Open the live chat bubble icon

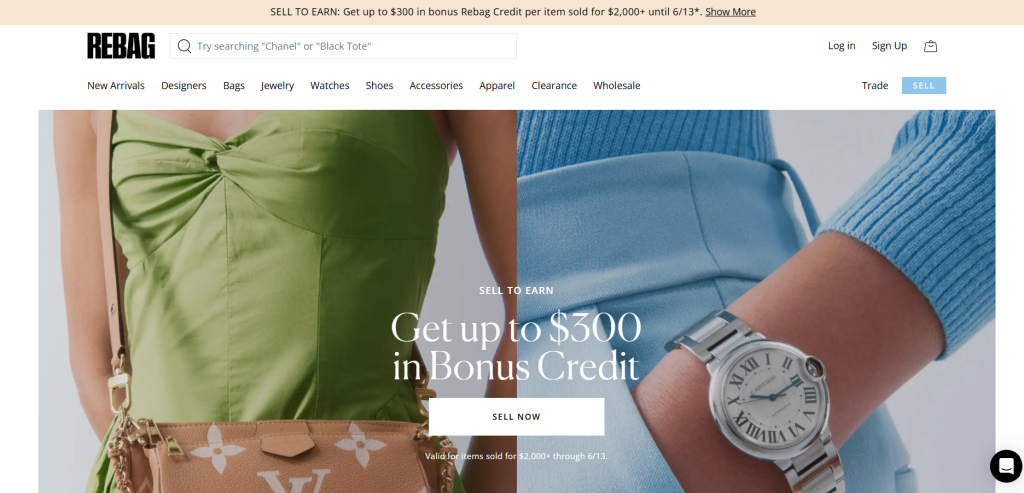point(1006,466)
